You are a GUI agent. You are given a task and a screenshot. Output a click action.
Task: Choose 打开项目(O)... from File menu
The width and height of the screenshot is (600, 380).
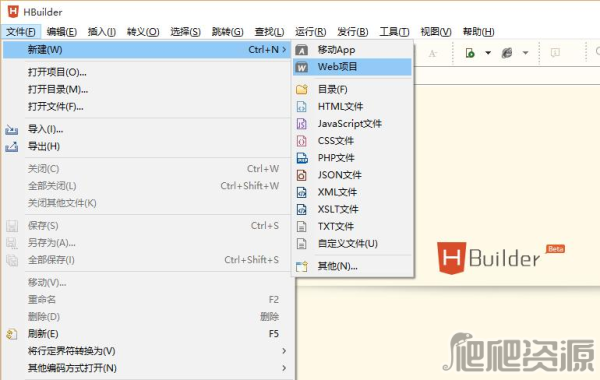(x=147, y=72)
